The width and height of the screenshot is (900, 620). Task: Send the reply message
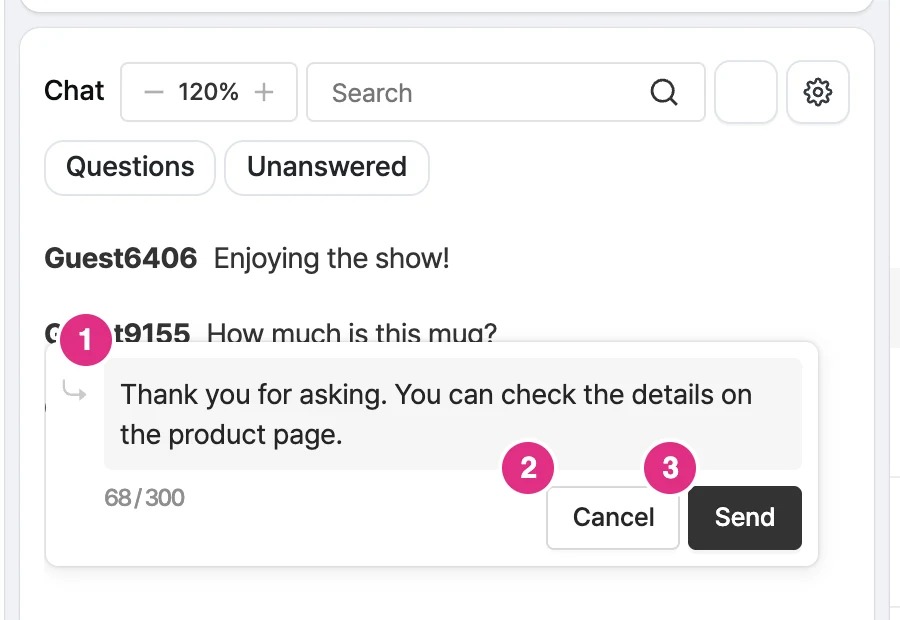click(x=744, y=518)
